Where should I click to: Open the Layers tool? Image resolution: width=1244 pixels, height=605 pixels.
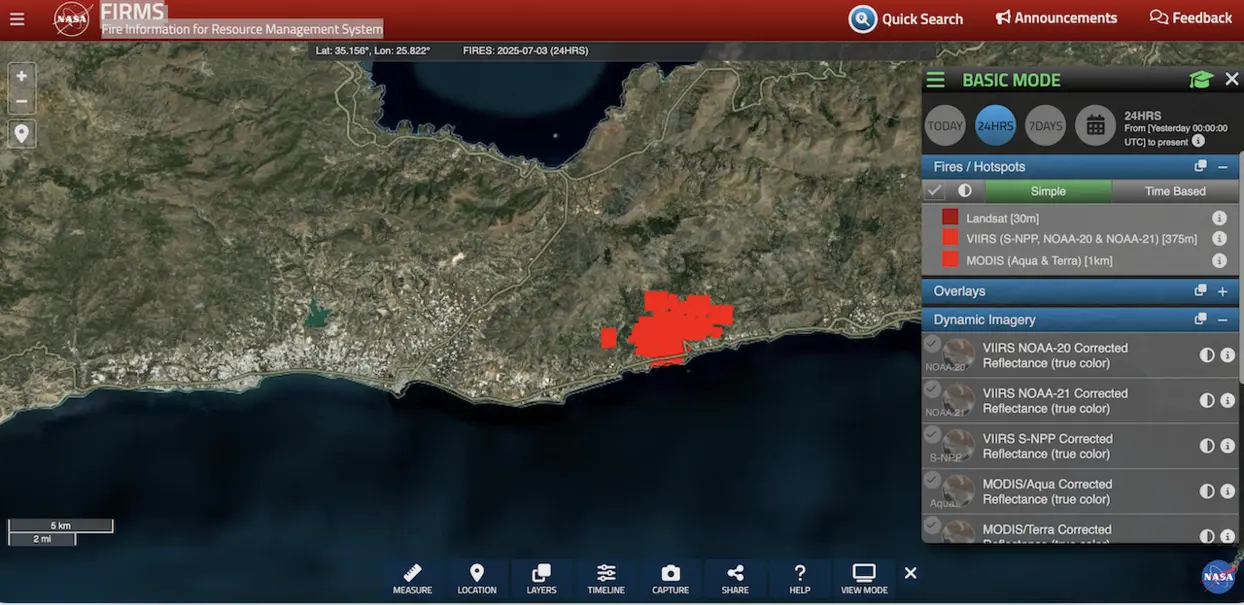[541, 578]
